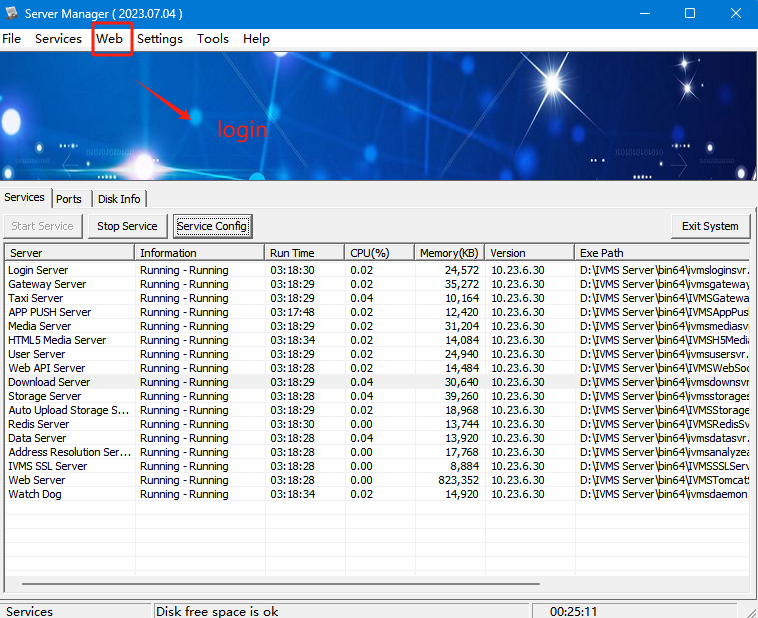Select the HTML5 Media Server row
The height and width of the screenshot is (618, 758).
(377, 340)
